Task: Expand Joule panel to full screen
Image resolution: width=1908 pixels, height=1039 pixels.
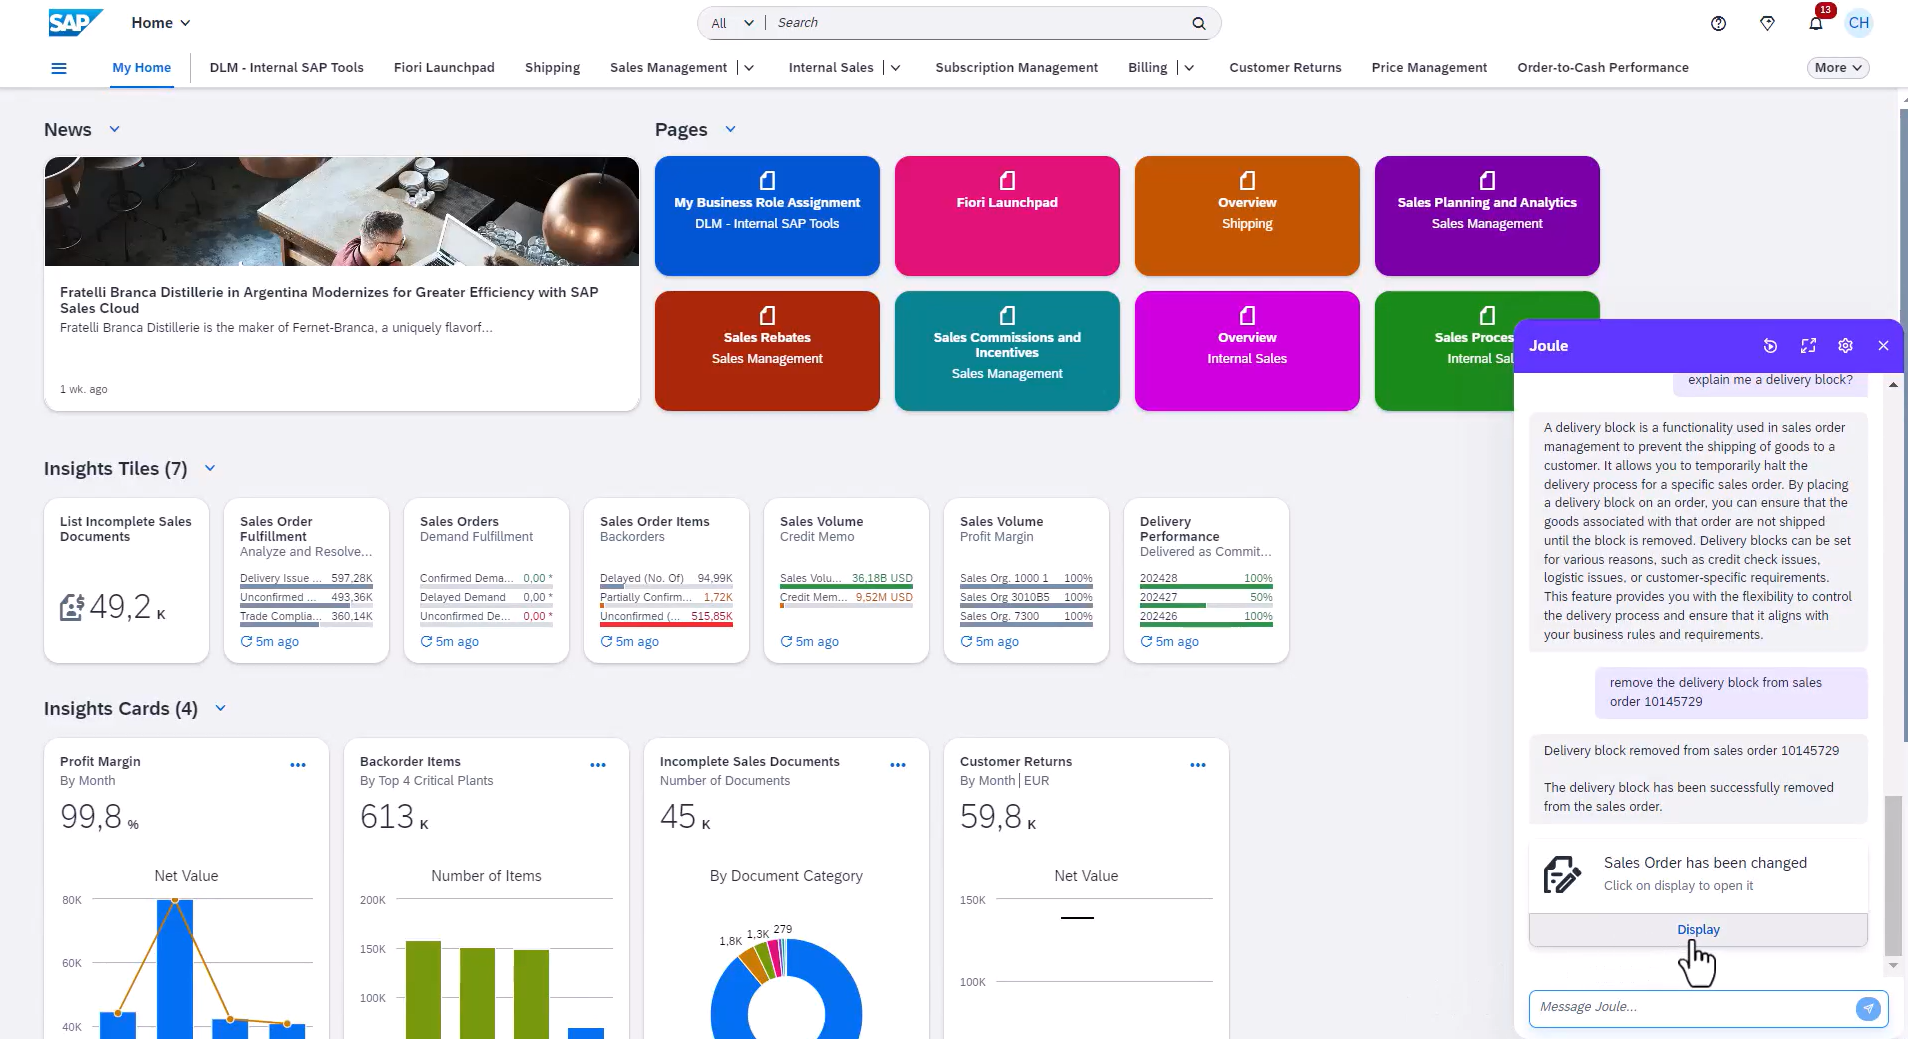Action: coord(1808,346)
